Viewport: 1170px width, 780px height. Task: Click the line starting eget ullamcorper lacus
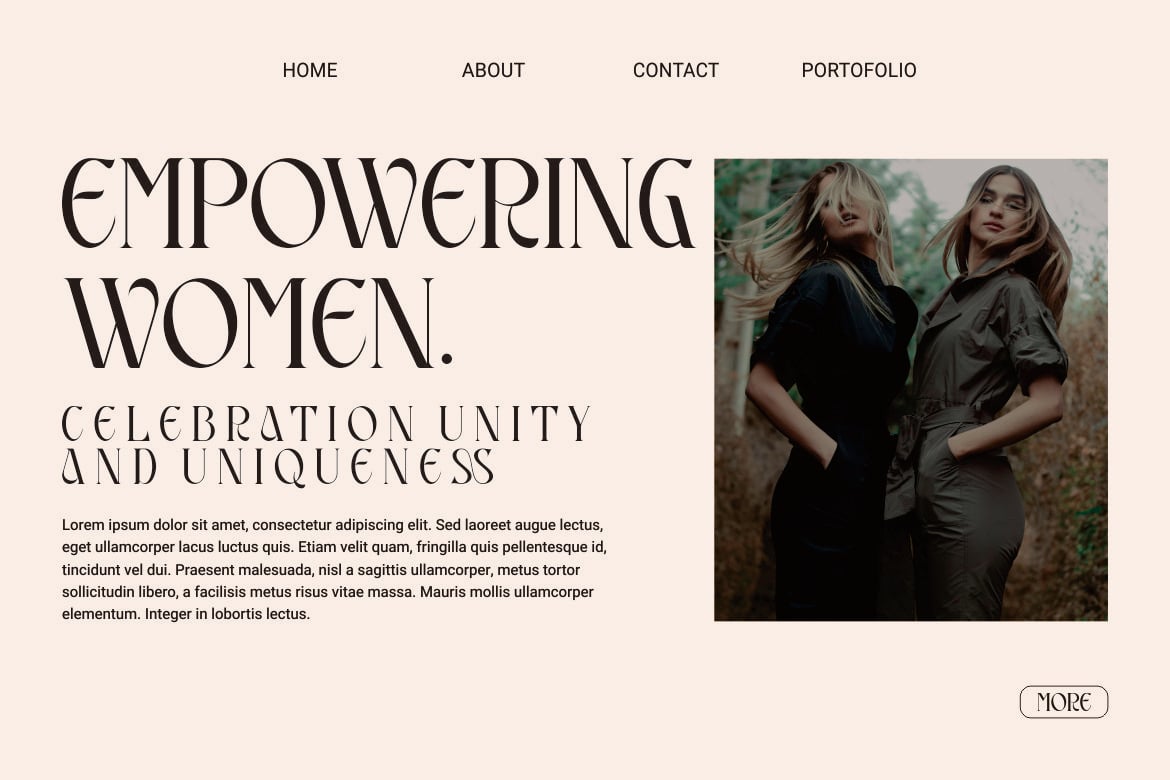(x=334, y=547)
